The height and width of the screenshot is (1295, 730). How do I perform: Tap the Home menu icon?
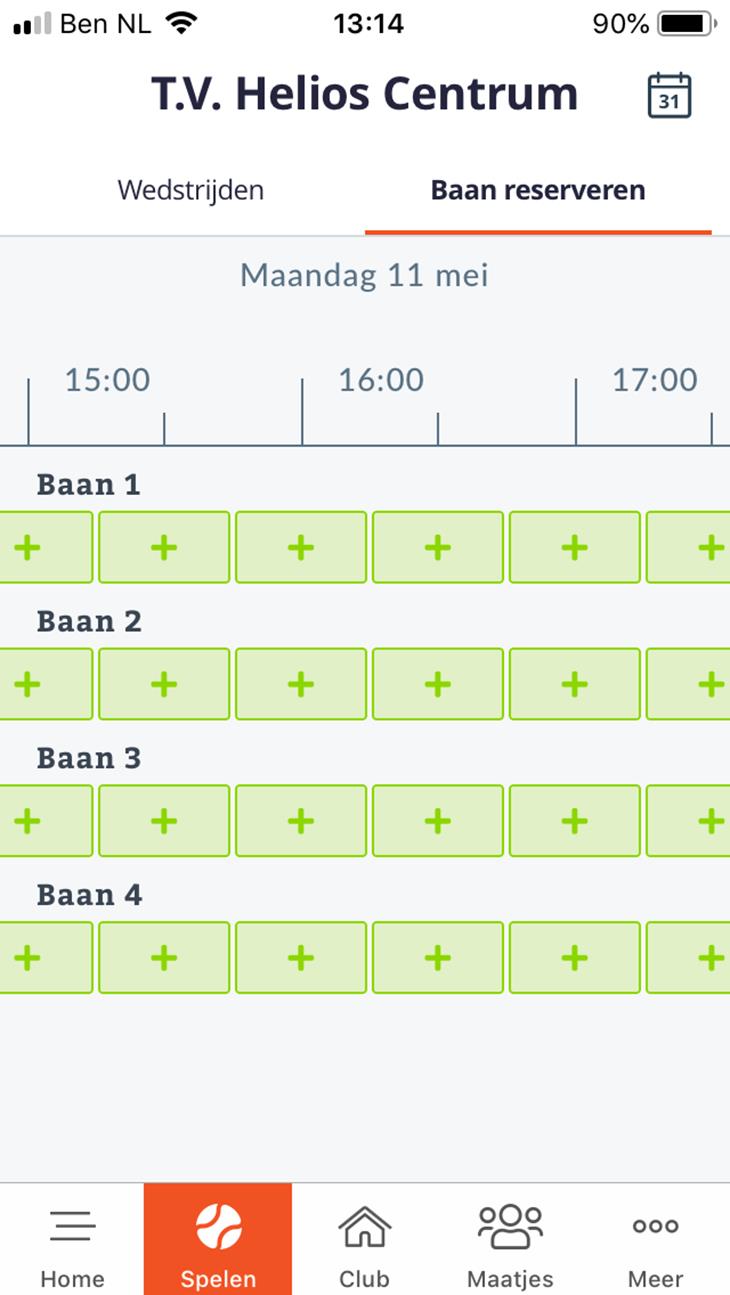(x=72, y=1225)
